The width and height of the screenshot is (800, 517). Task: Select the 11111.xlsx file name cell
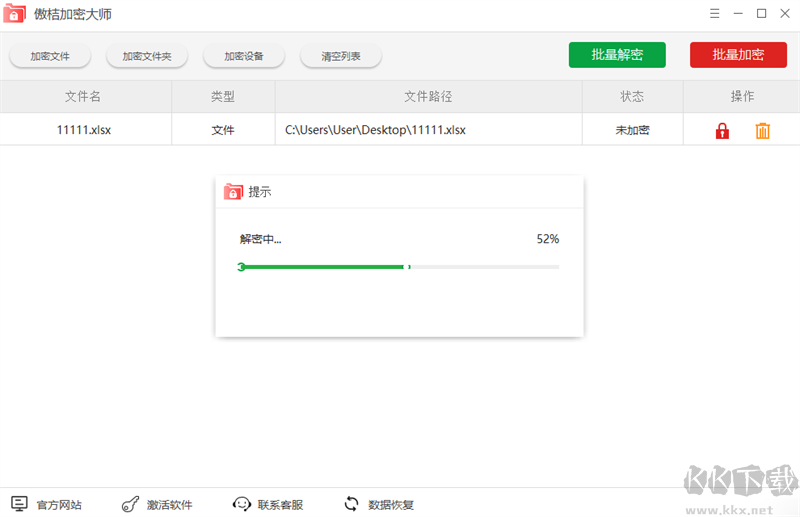85,130
